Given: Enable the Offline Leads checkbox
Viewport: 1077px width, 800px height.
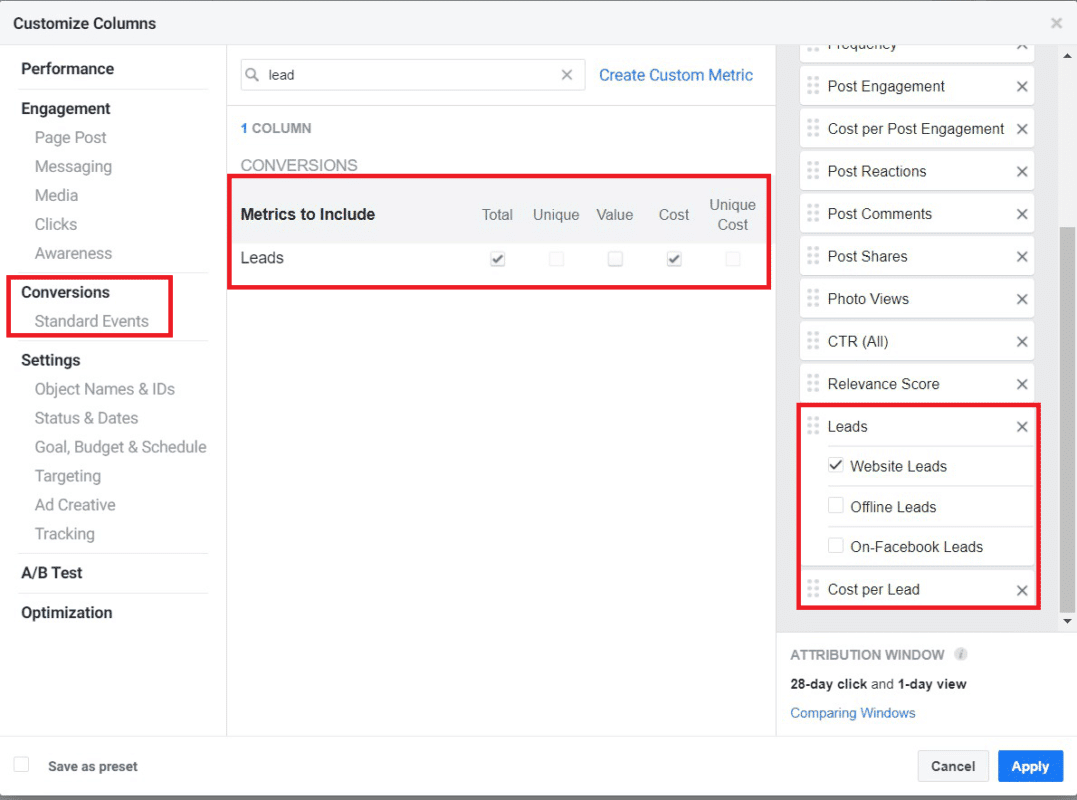Looking at the screenshot, I should point(836,506).
